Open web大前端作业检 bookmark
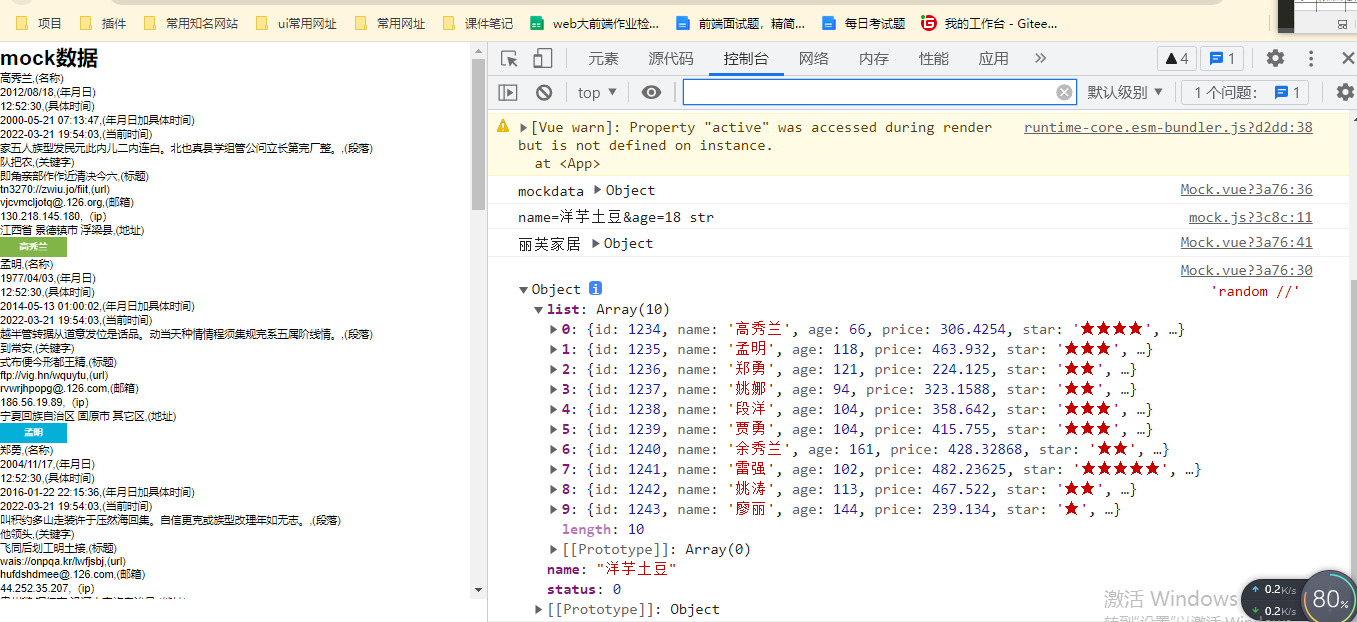Viewport: 1357px width, 622px height. pyautogui.click(x=595, y=23)
